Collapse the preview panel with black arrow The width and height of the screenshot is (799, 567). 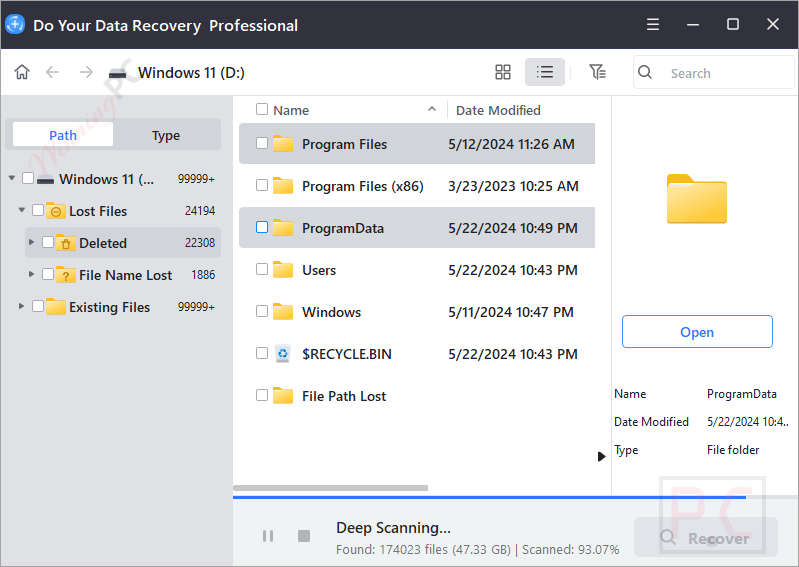point(601,456)
